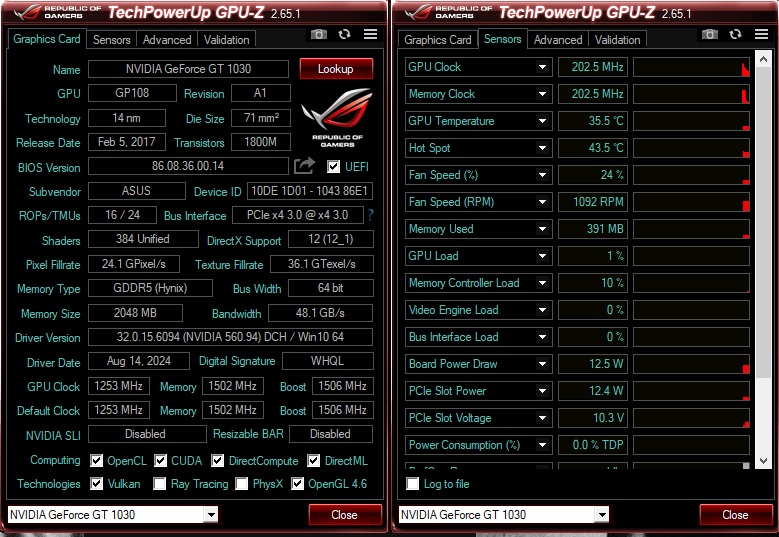Click the Memory Used value 391 MB
The height and width of the screenshot is (537, 779).
pos(593,229)
